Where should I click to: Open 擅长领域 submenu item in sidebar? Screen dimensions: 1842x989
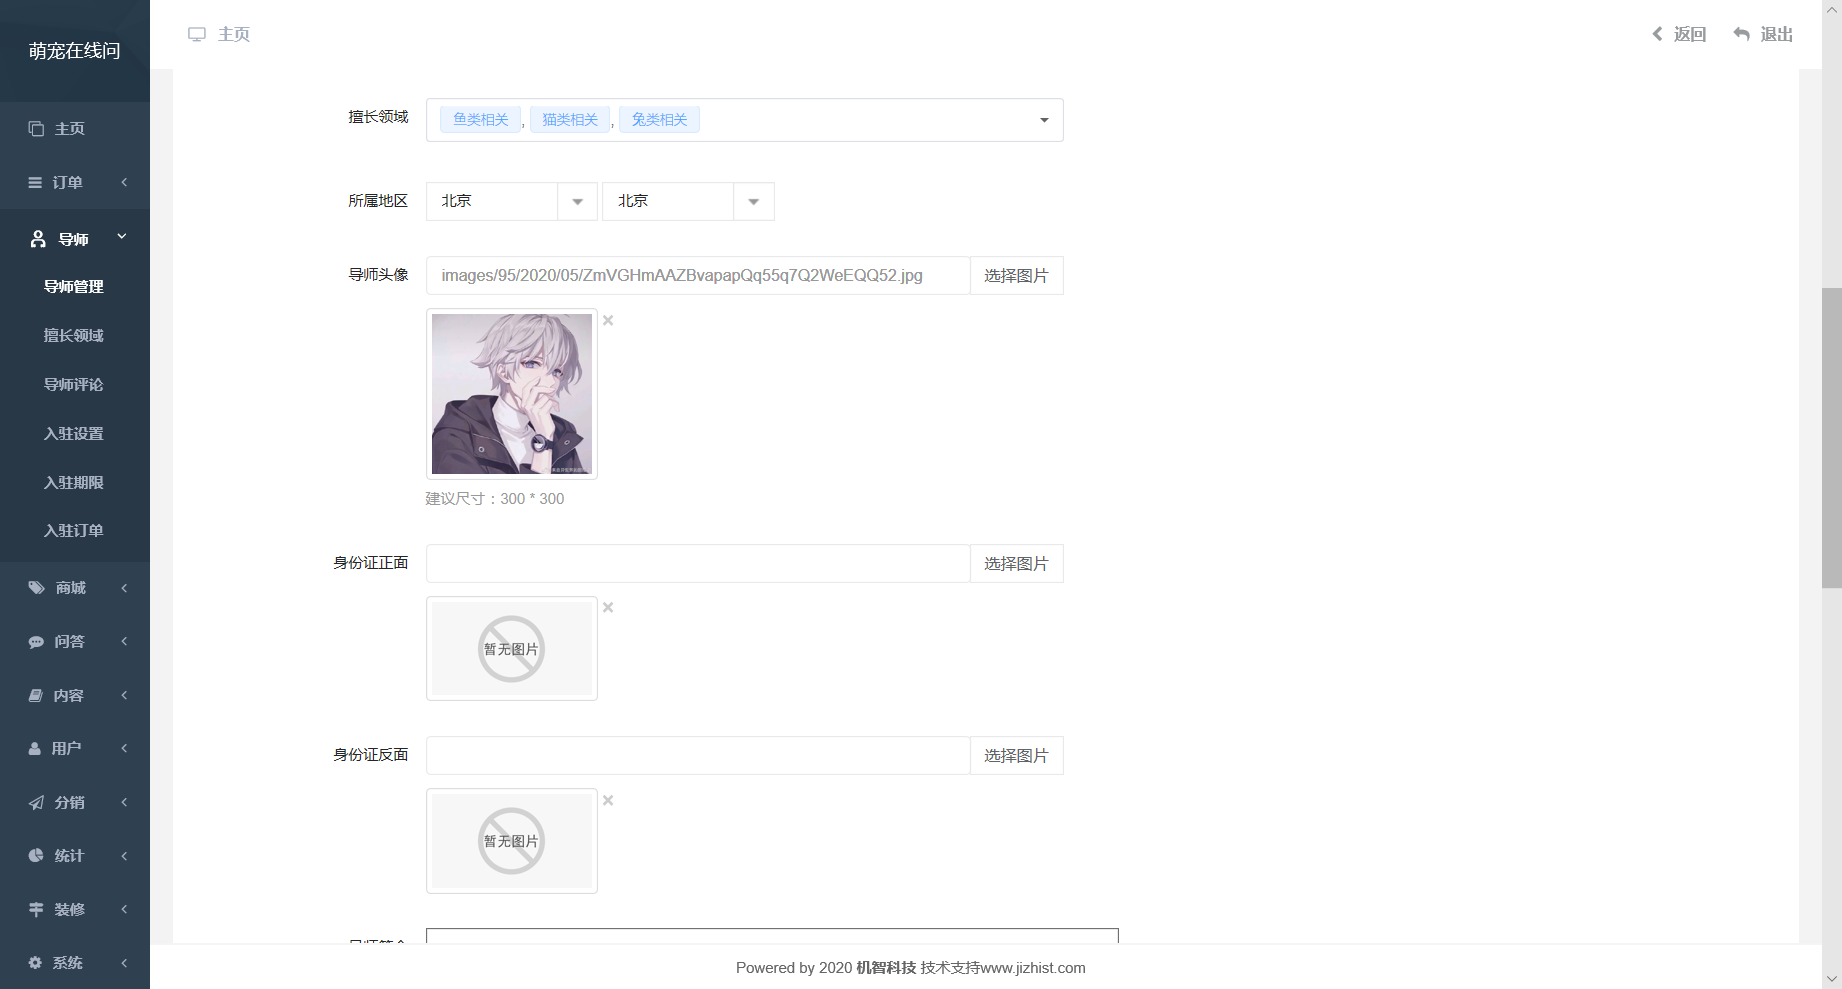tap(74, 336)
